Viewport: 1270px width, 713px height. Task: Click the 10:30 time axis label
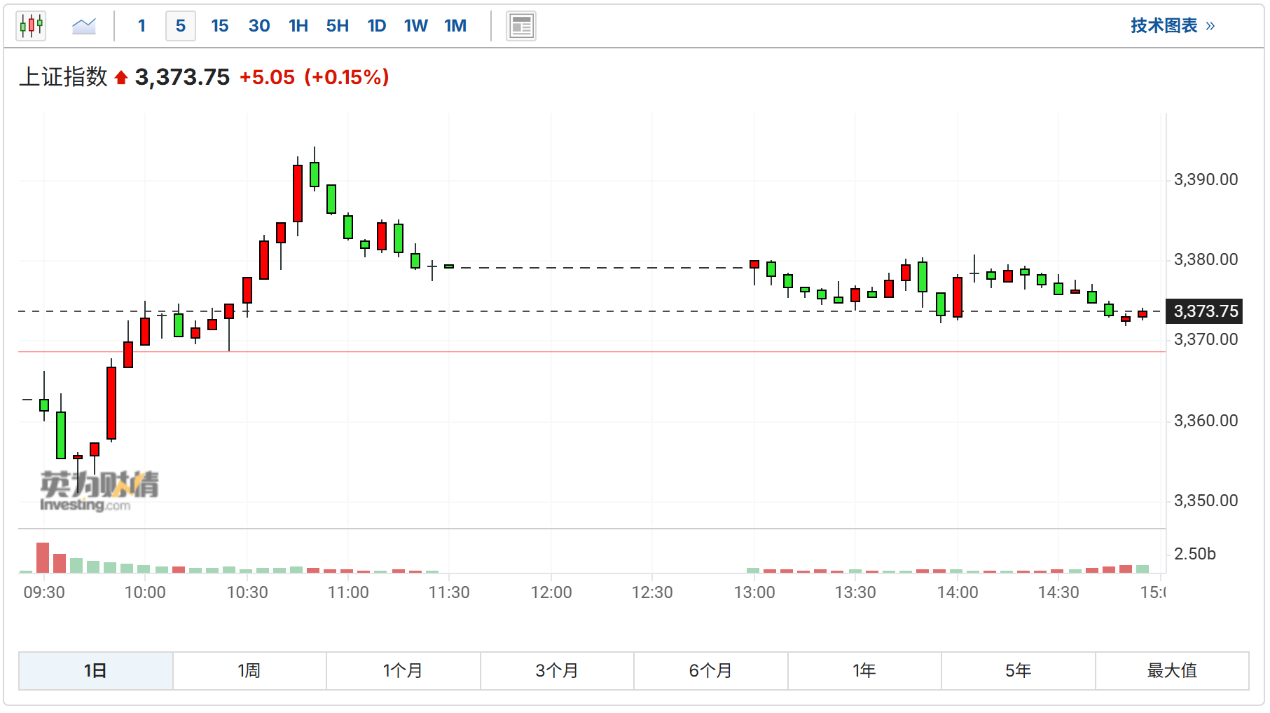click(247, 592)
